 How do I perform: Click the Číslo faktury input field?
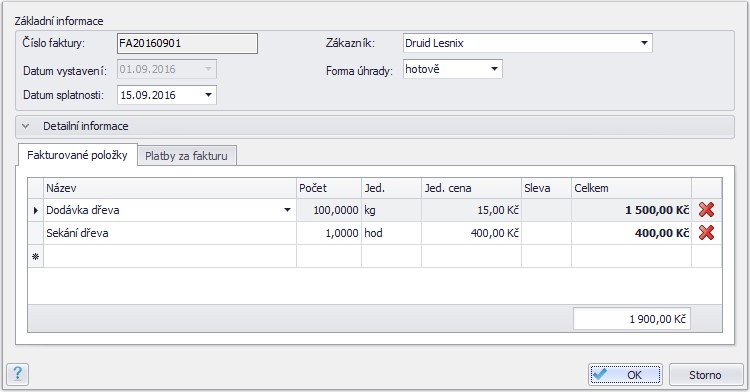click(x=187, y=43)
